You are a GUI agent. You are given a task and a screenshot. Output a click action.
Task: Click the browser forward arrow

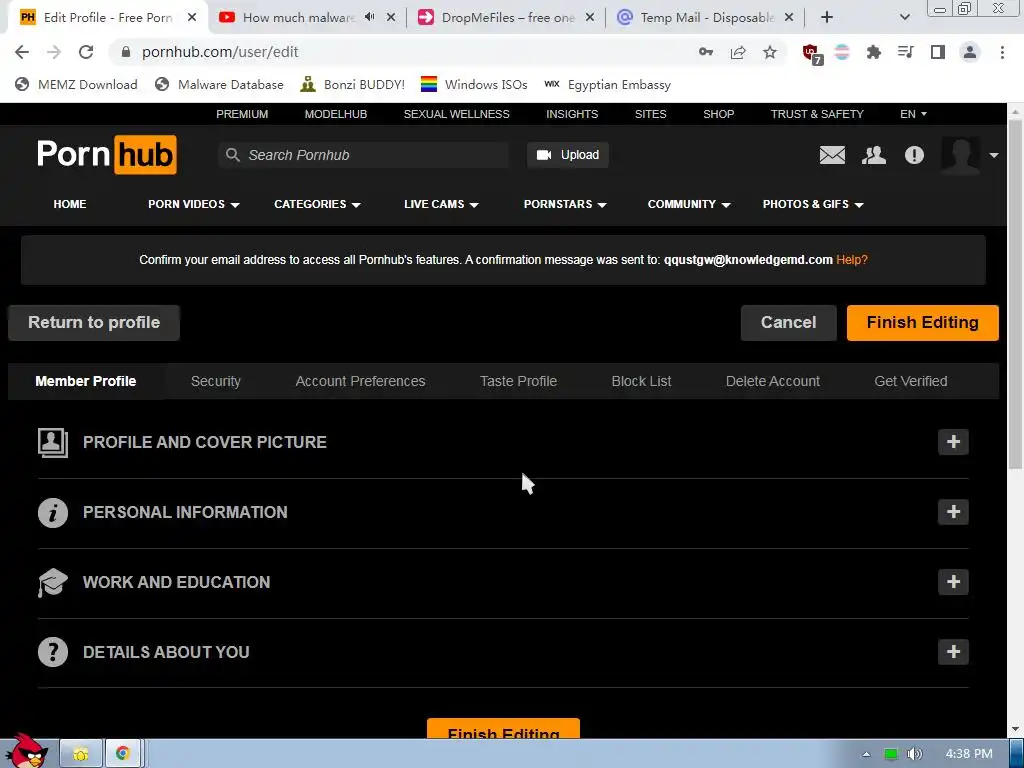click(x=54, y=52)
